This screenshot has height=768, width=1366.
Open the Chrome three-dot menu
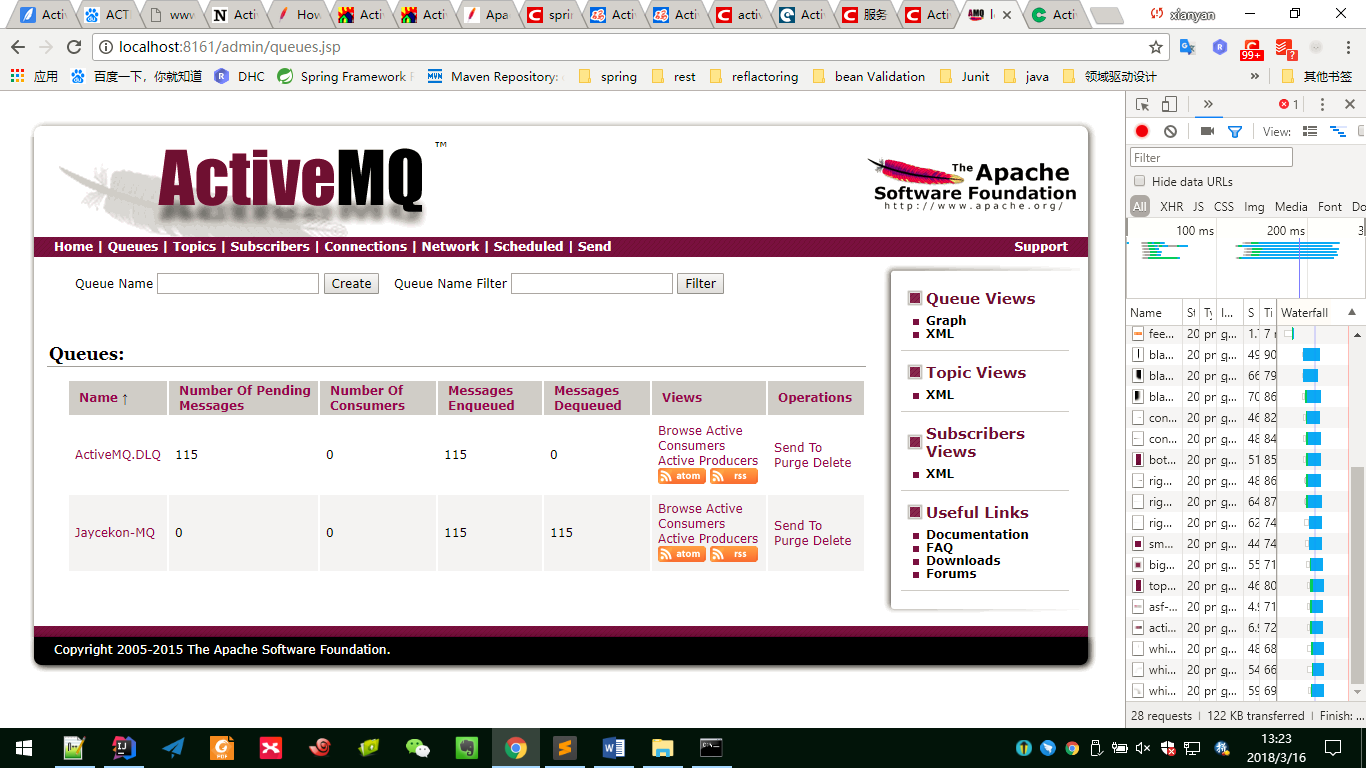(x=1348, y=47)
